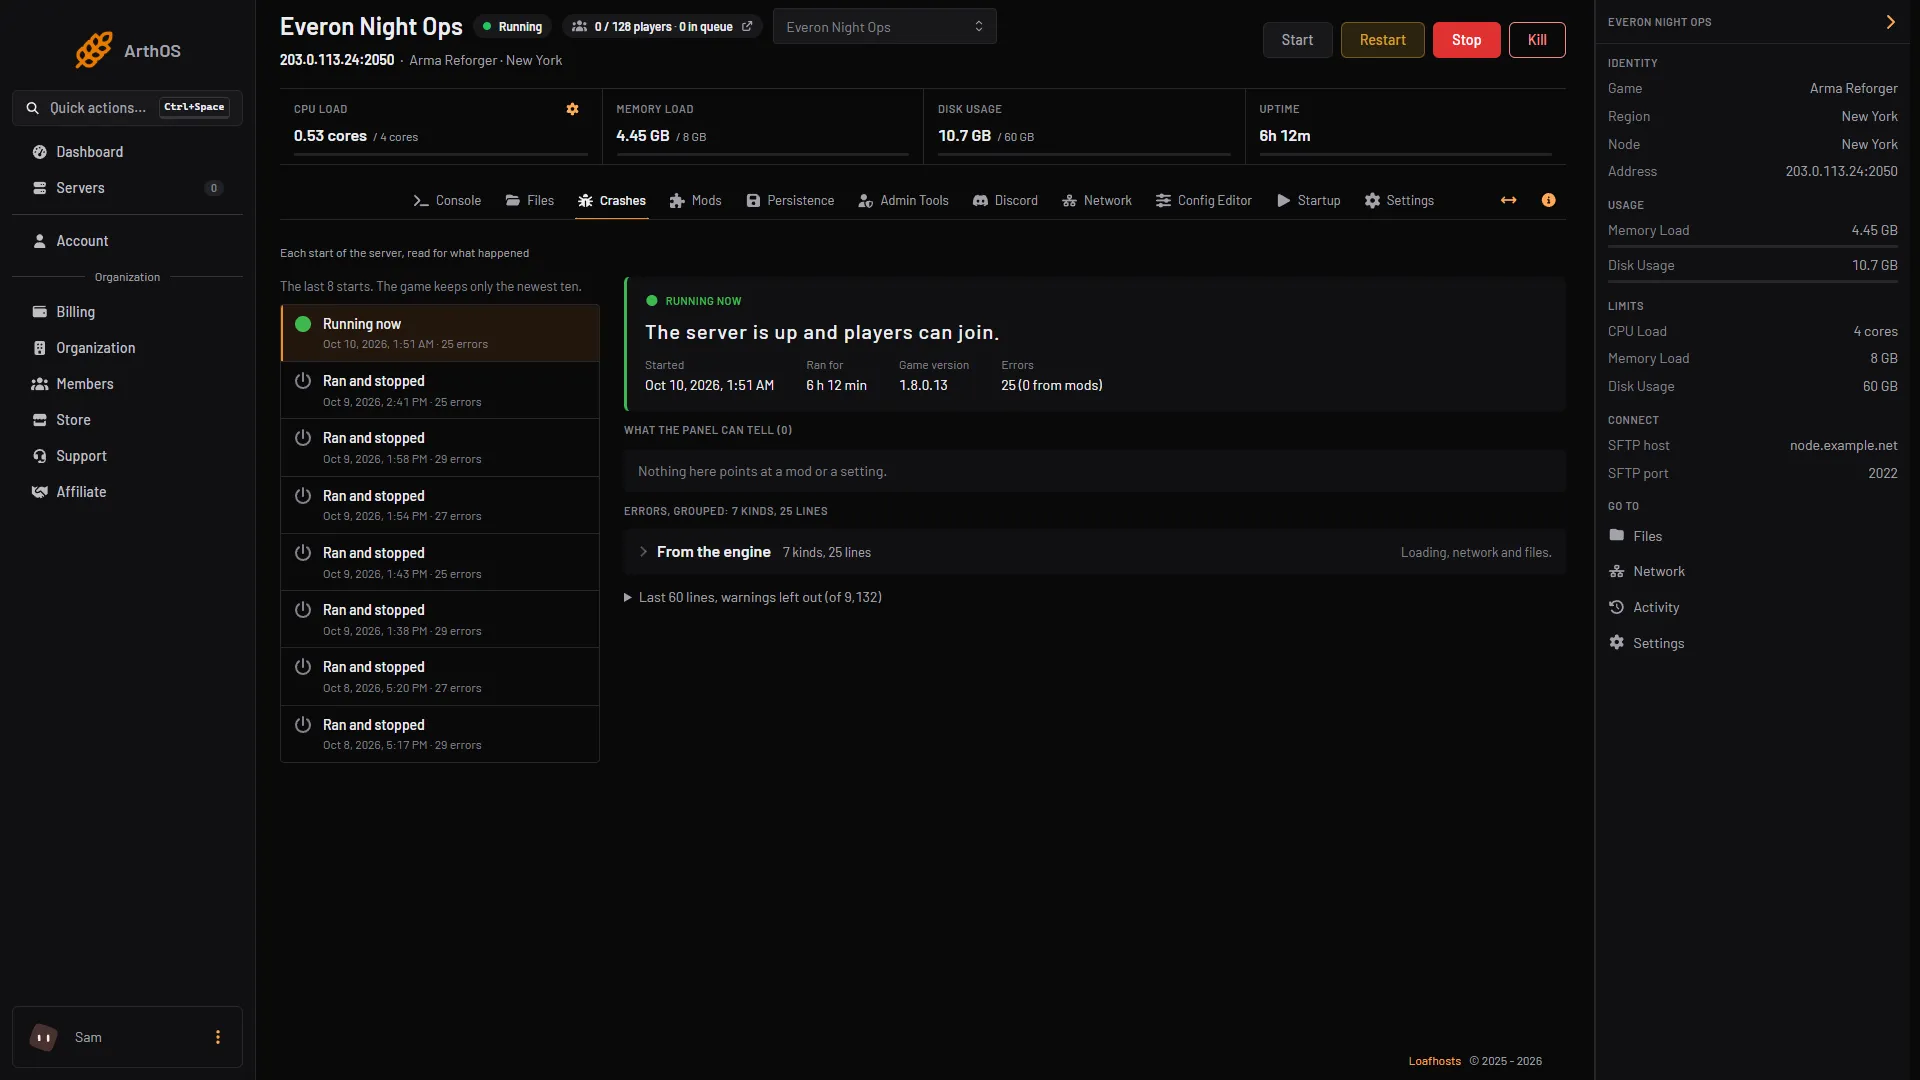Viewport: 1920px width, 1080px height.
Task: Open Settings from the Go To list
Action: point(1647,643)
